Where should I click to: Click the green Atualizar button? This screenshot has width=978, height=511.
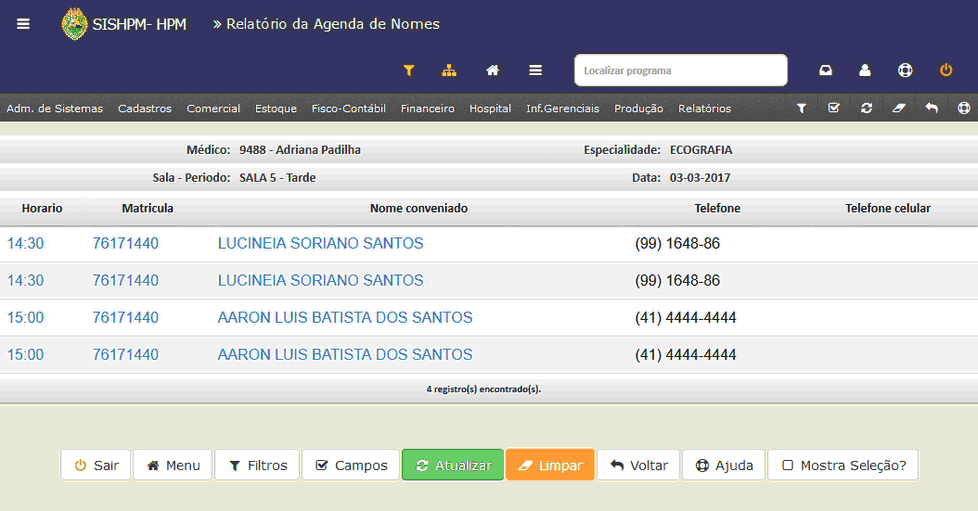coord(453,465)
